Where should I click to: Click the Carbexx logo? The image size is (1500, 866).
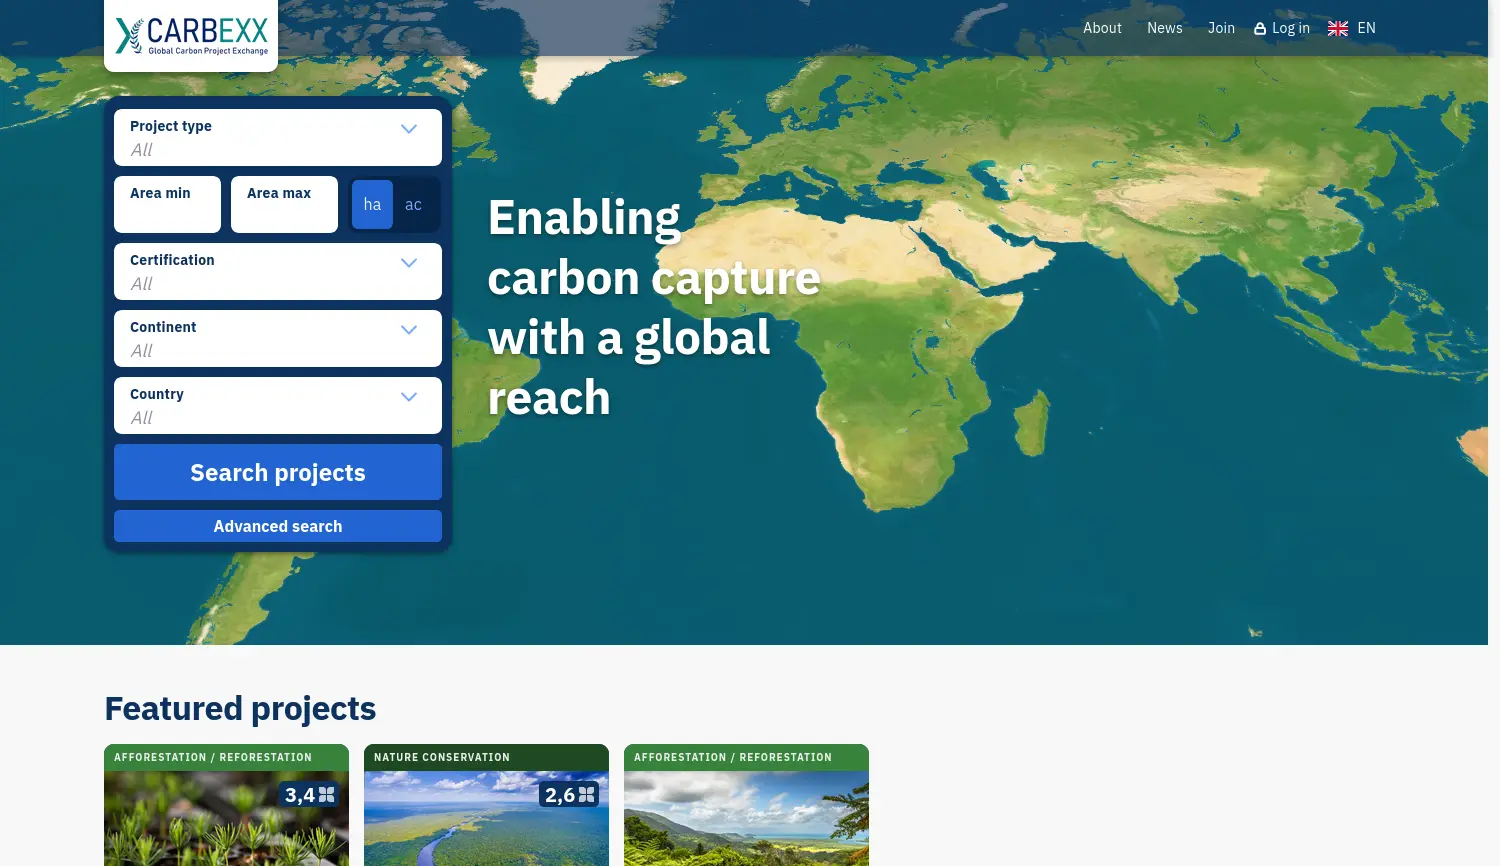pyautogui.click(x=191, y=36)
